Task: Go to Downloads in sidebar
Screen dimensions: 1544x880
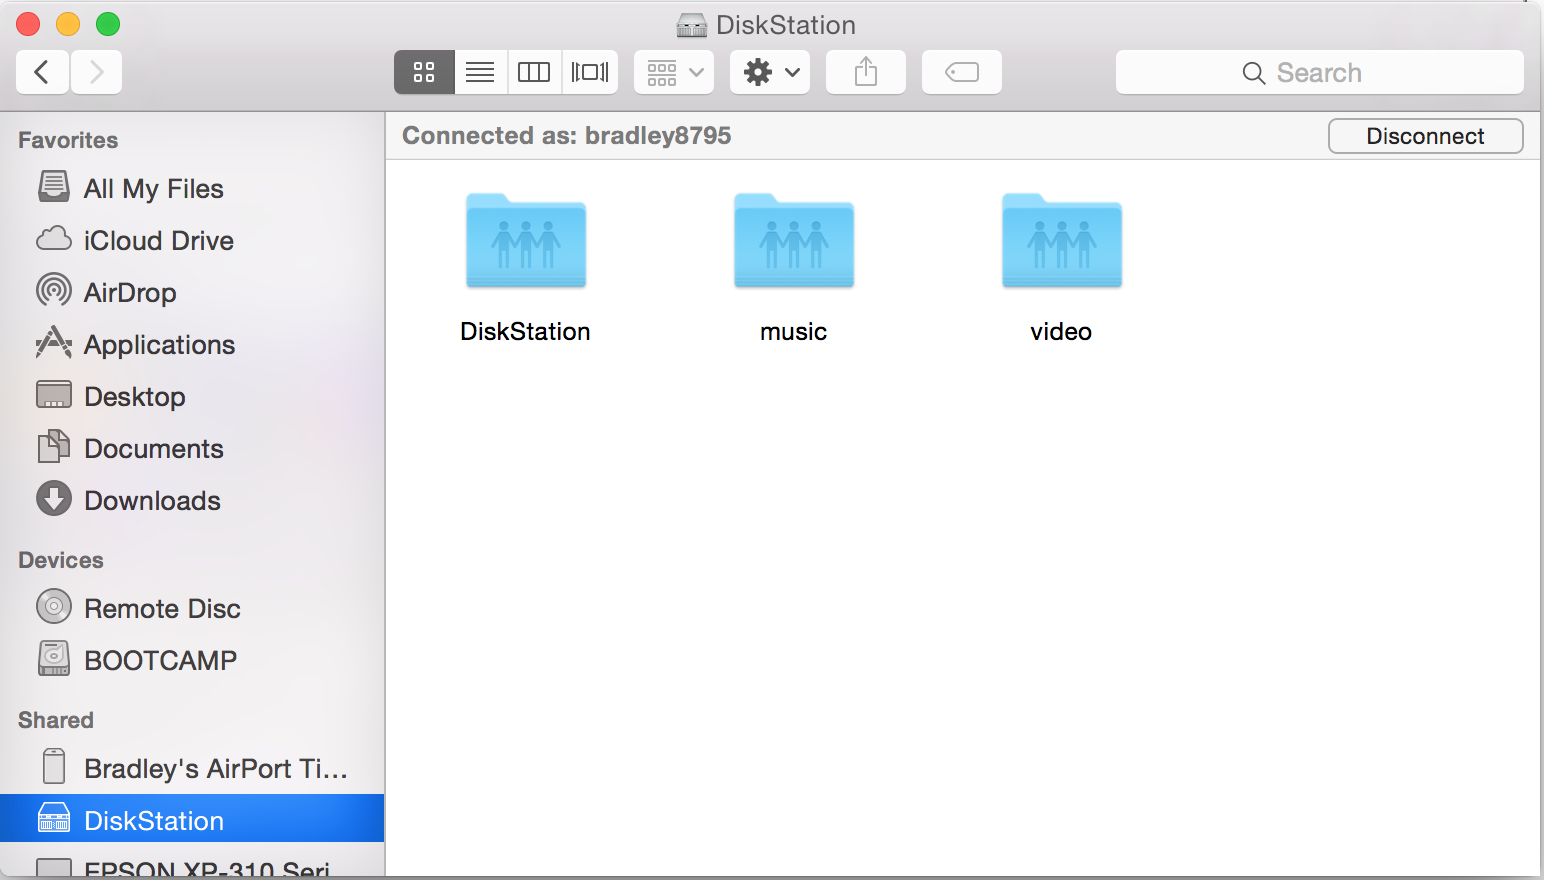Action: tap(192, 500)
